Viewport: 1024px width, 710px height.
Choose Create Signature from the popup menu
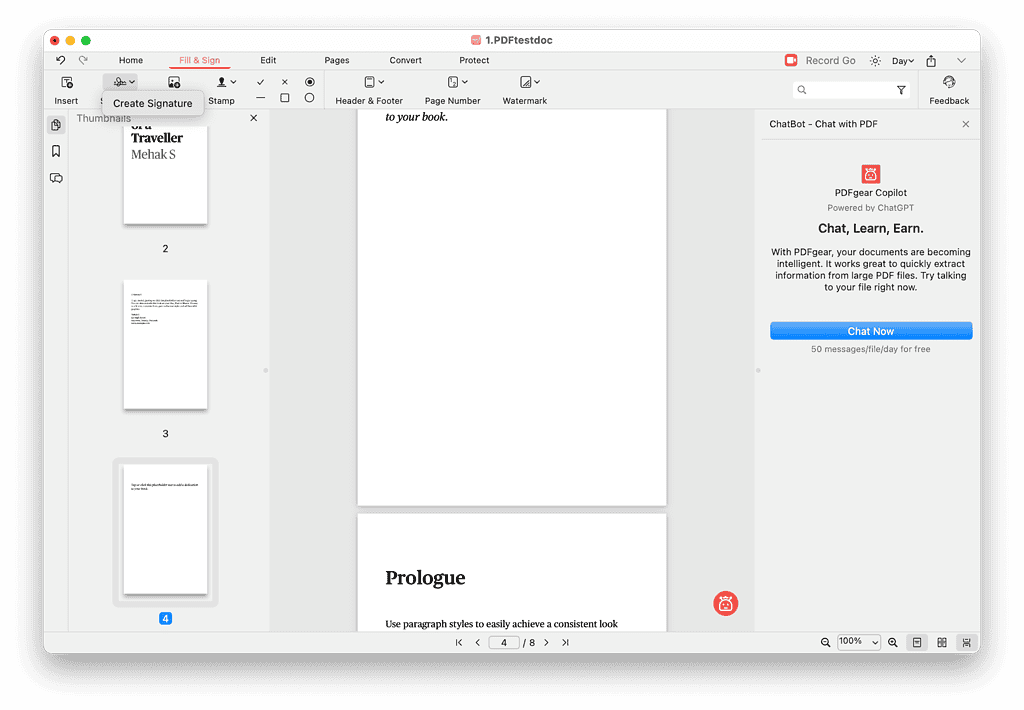tap(153, 103)
